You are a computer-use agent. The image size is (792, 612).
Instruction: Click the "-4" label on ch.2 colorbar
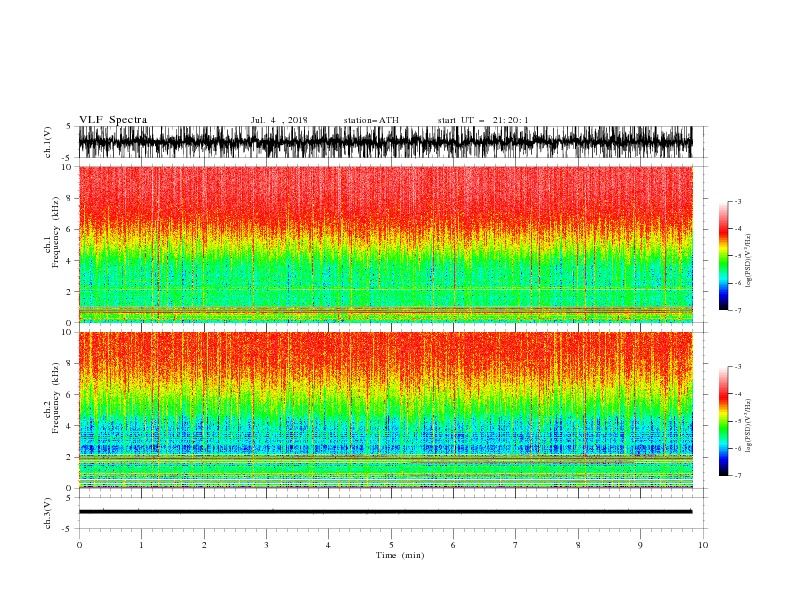(x=738, y=394)
